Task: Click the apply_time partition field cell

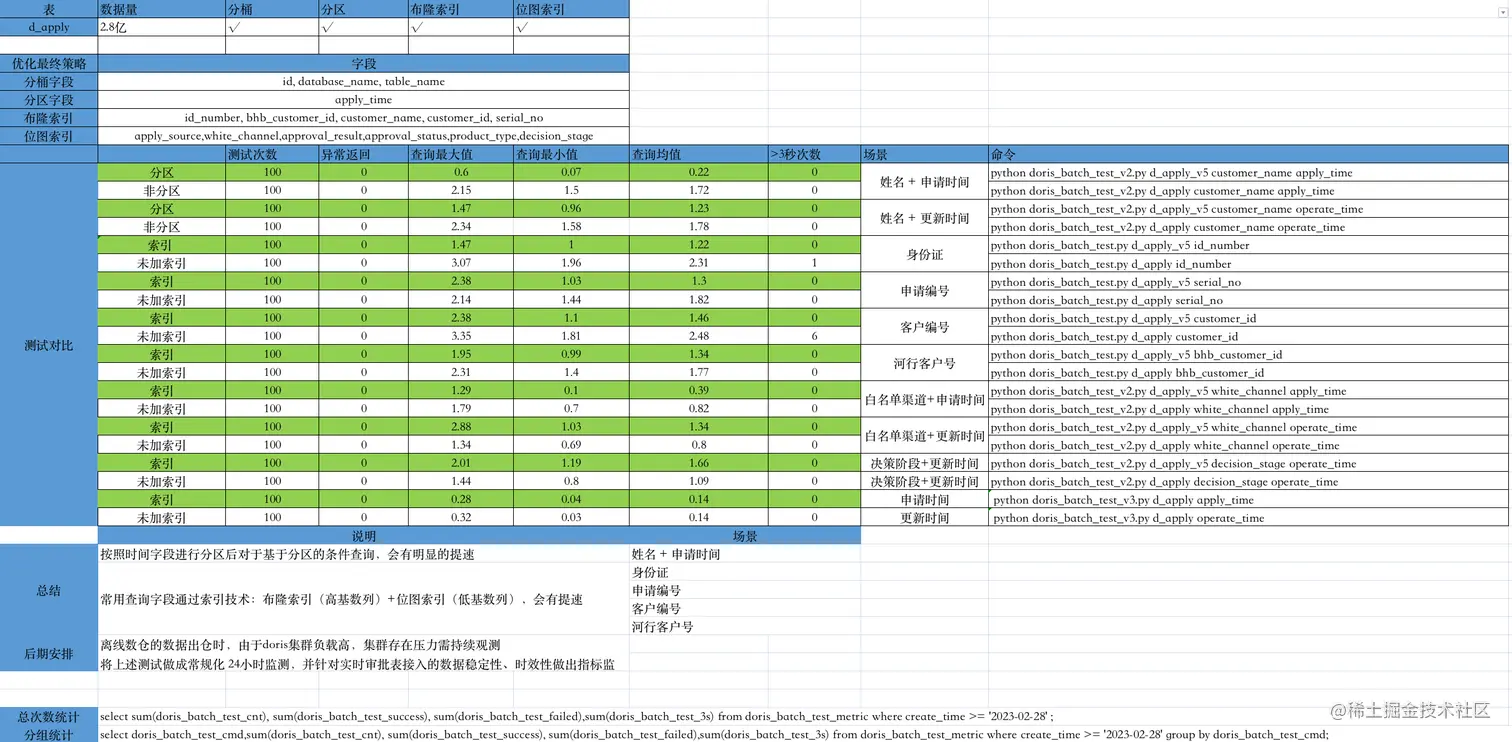Action: (364, 99)
